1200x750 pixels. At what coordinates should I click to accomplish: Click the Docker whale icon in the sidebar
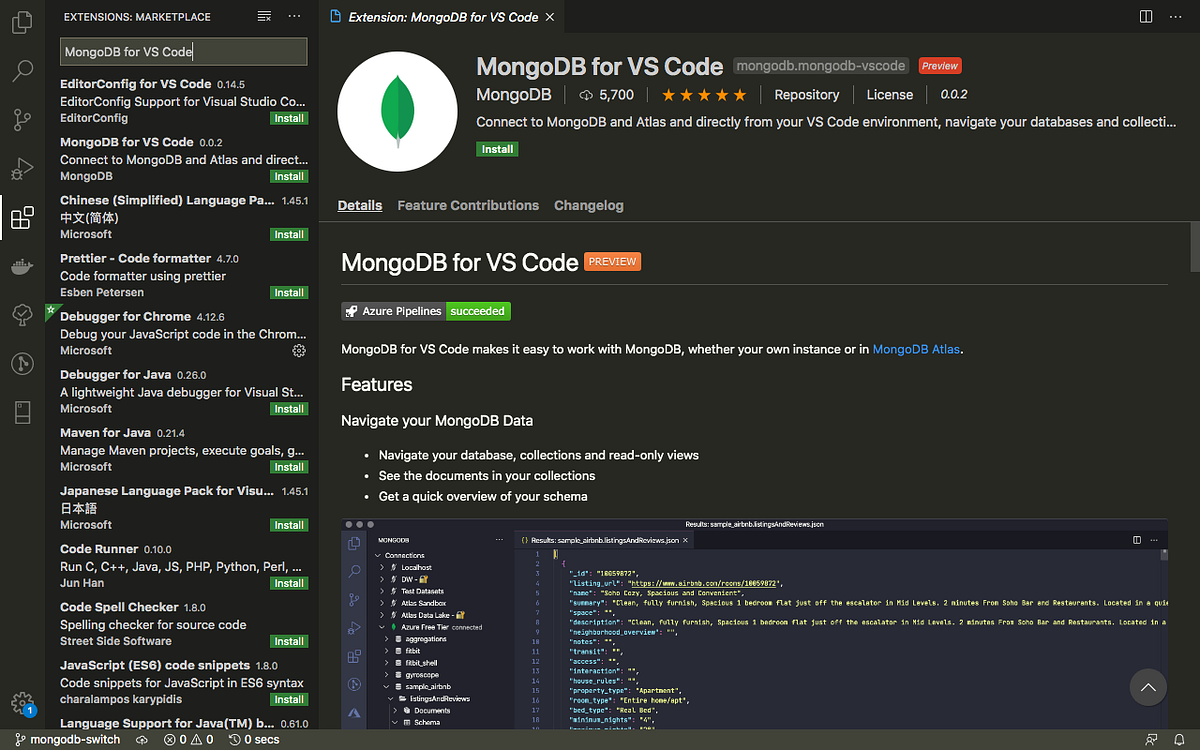tap(22, 266)
